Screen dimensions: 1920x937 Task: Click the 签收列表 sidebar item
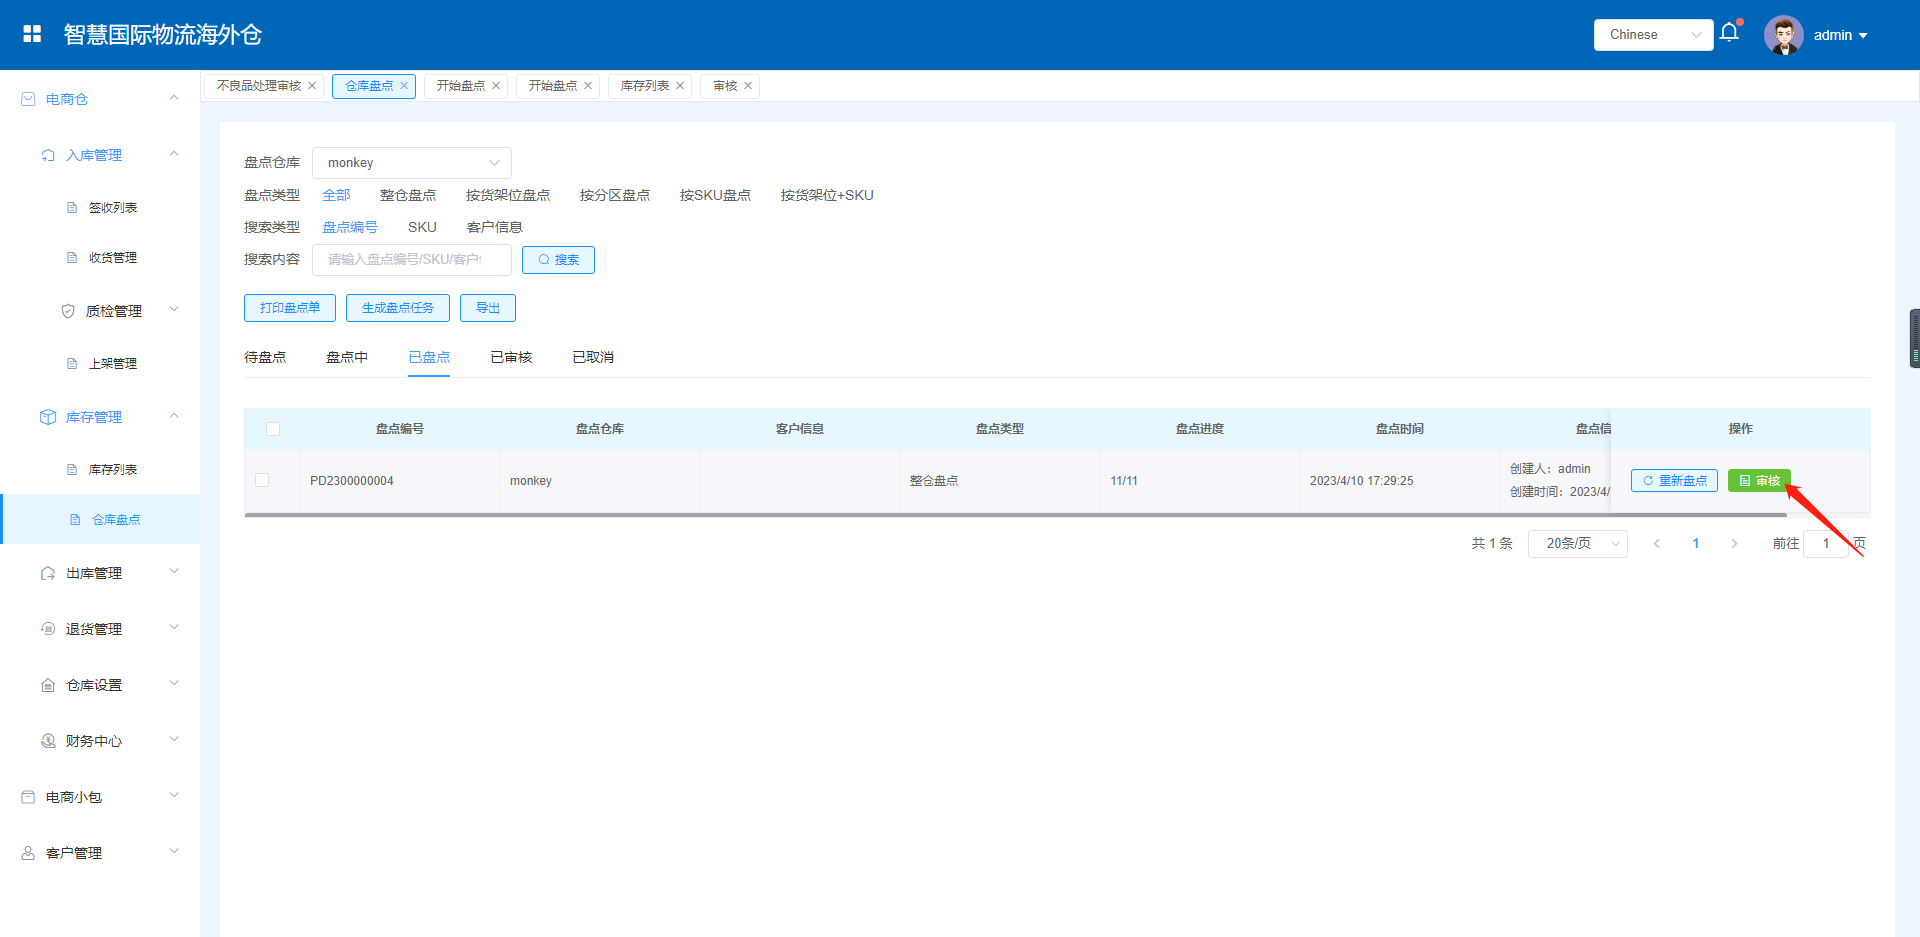tap(112, 208)
